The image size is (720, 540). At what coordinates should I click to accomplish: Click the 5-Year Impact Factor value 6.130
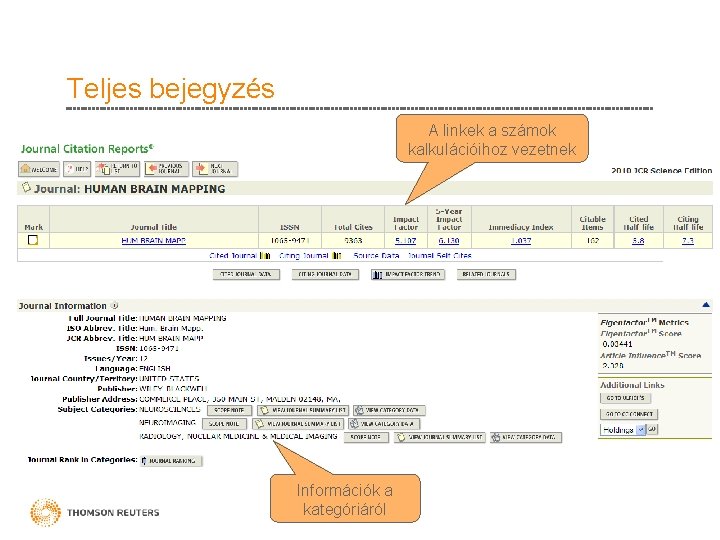click(x=449, y=241)
